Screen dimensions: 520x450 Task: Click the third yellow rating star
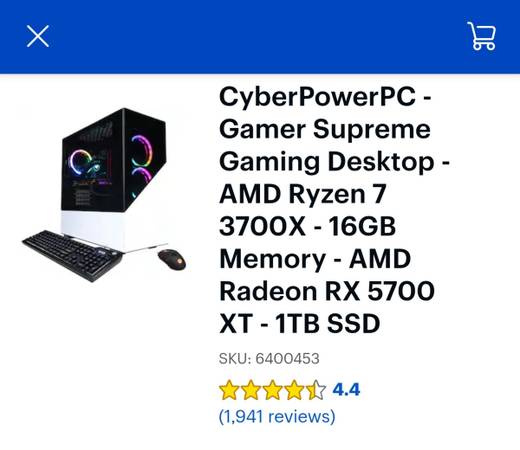pyautogui.click(x=272, y=390)
